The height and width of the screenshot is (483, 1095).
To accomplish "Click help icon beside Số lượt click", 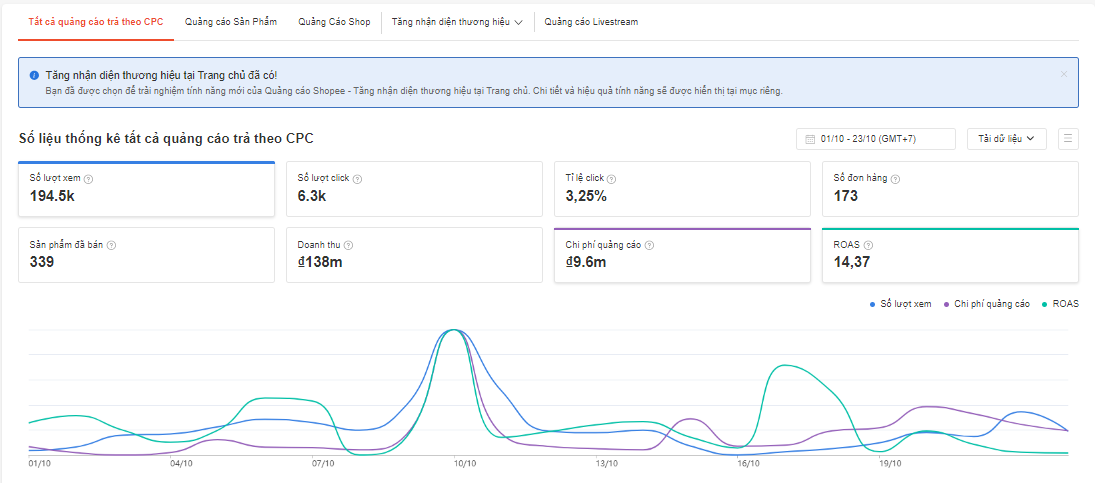I will [x=357, y=179].
